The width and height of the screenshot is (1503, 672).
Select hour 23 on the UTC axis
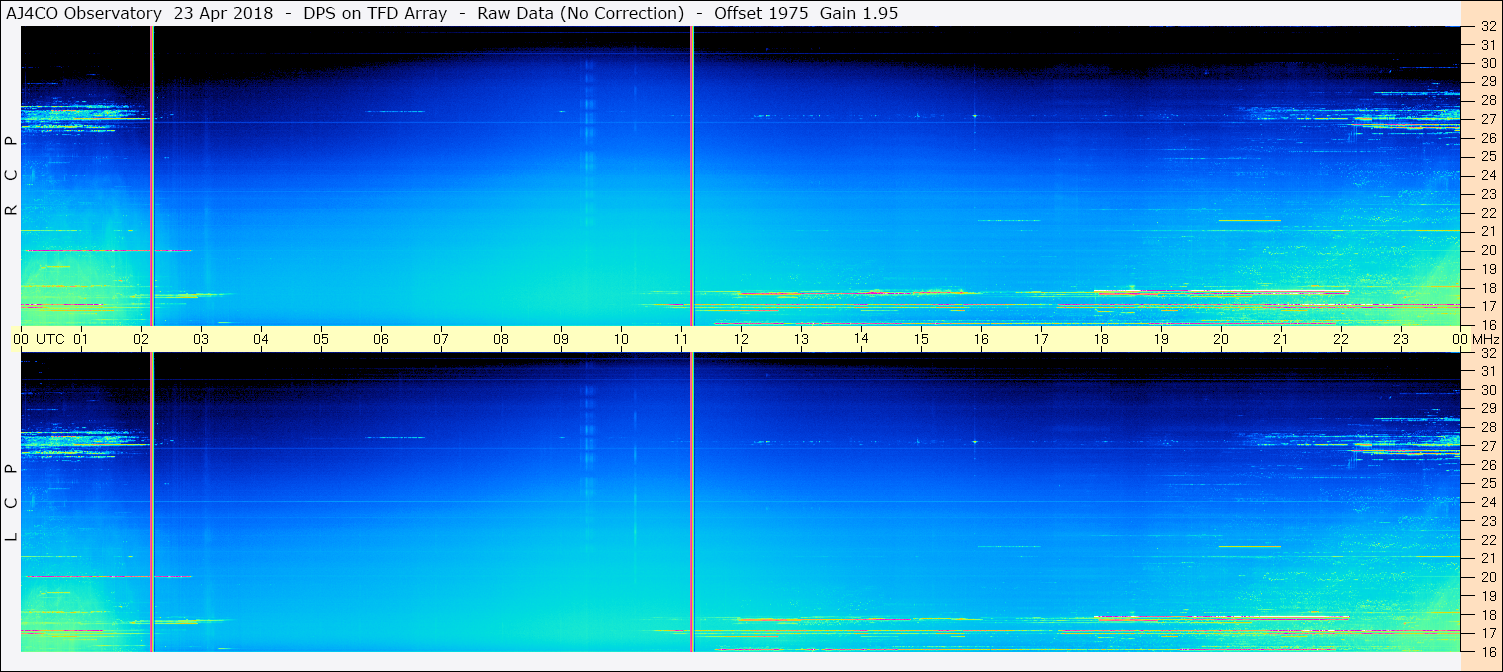tap(1401, 339)
